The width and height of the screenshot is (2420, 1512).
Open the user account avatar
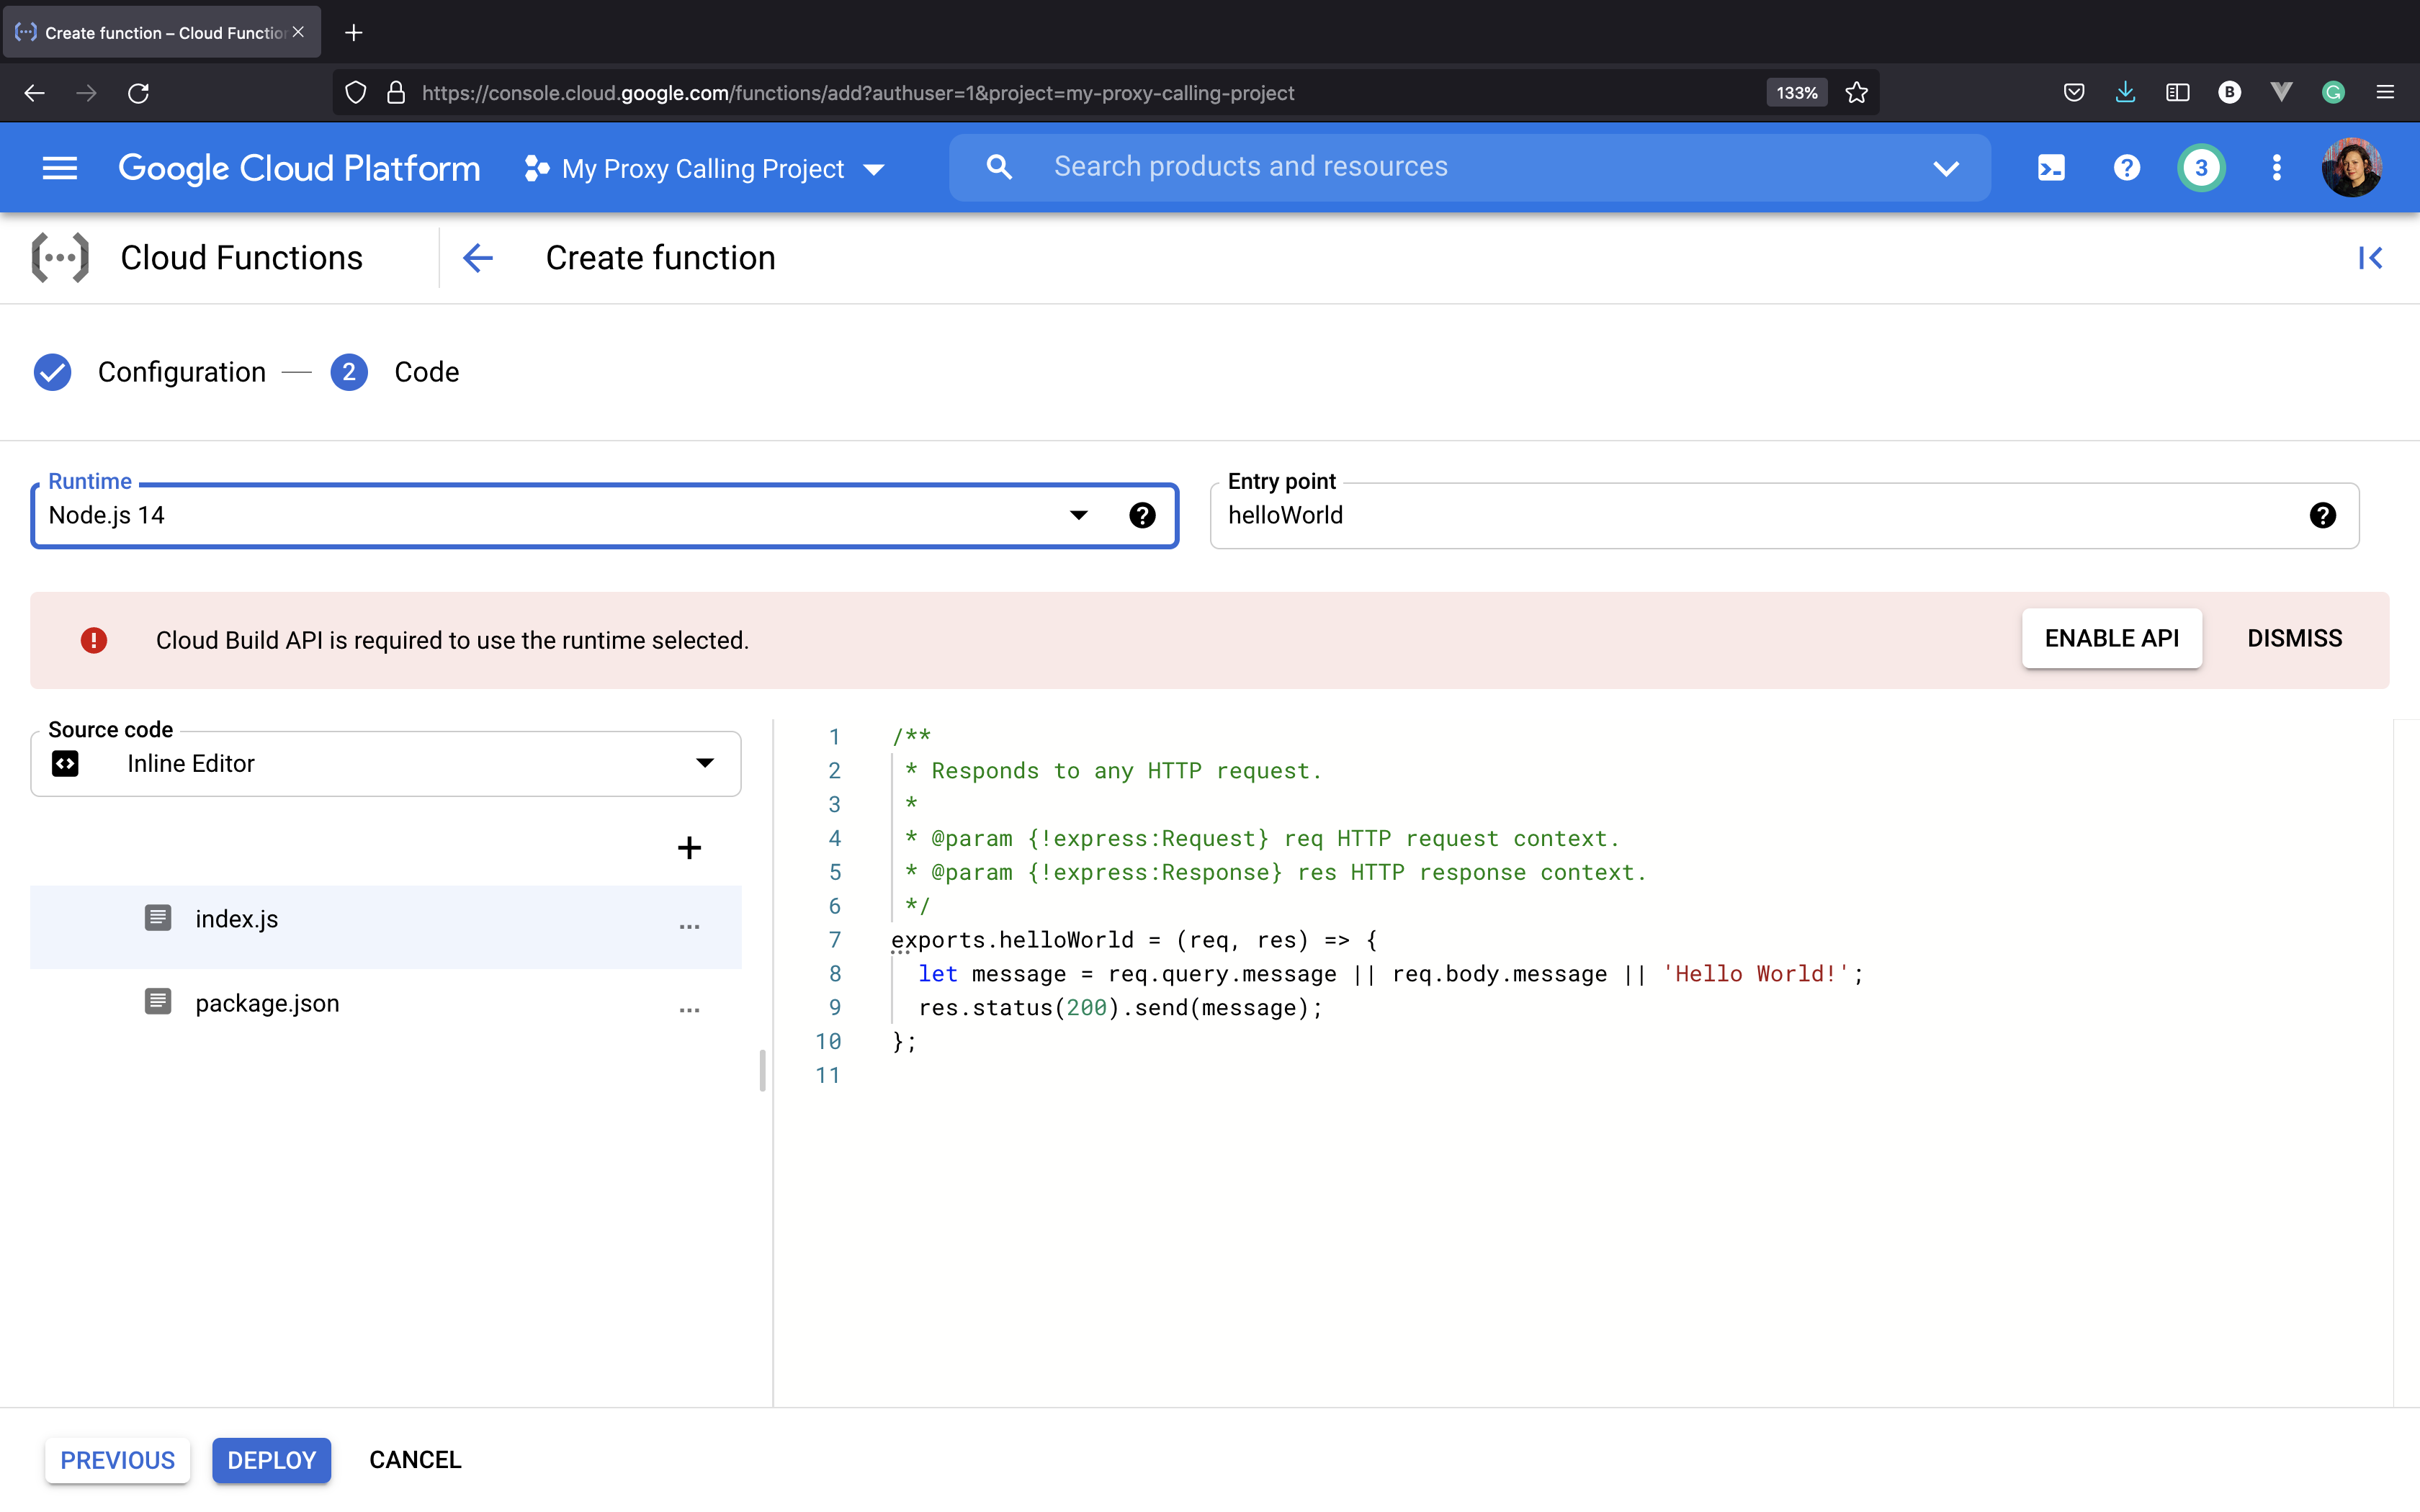tap(2352, 168)
